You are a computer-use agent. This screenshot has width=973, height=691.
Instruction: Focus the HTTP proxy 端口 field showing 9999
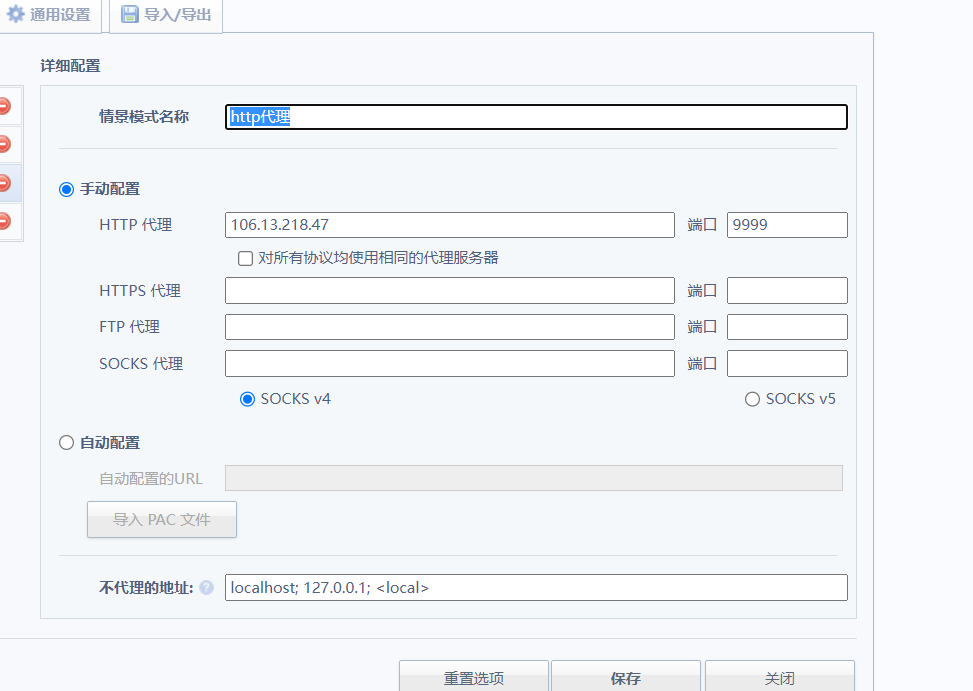pos(787,225)
